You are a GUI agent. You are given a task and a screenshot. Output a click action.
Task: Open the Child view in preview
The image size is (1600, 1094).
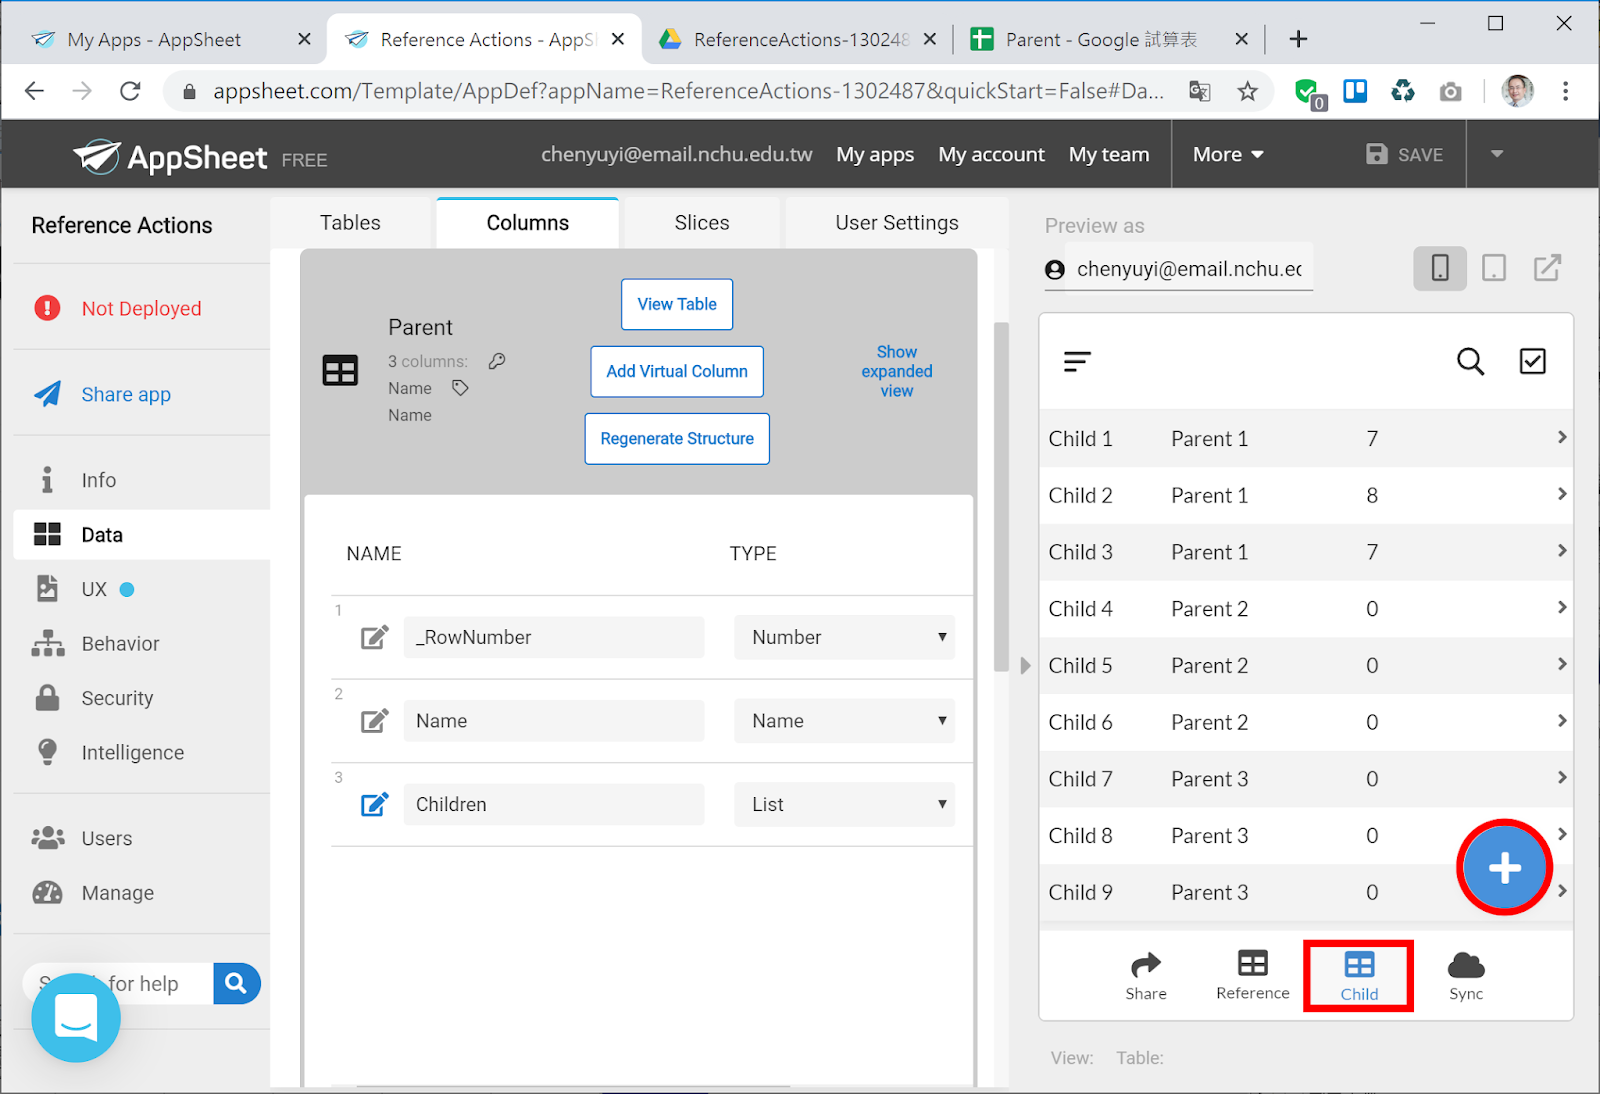click(x=1359, y=976)
